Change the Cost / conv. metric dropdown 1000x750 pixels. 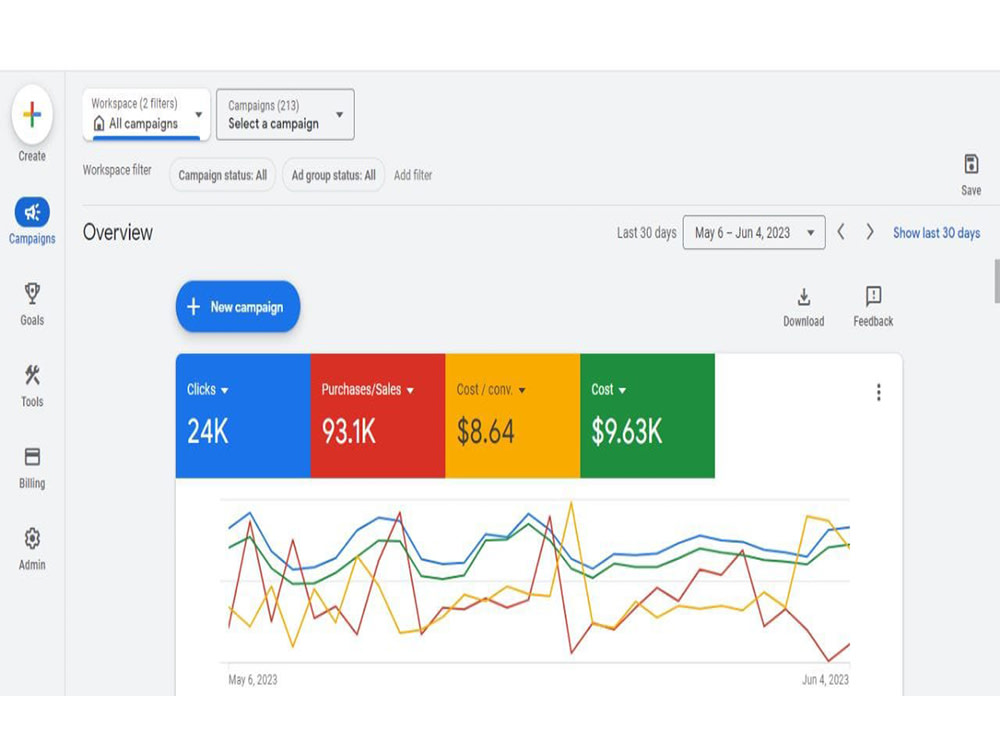click(490, 390)
